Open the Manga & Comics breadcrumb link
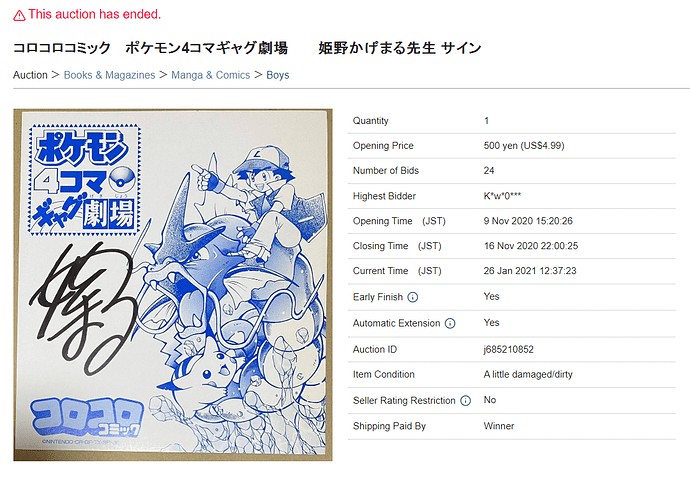The height and width of the screenshot is (482, 690). 210,75
